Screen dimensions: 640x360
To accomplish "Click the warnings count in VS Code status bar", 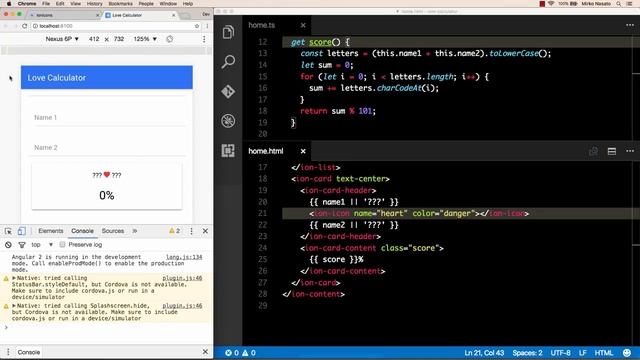I will [249, 353].
